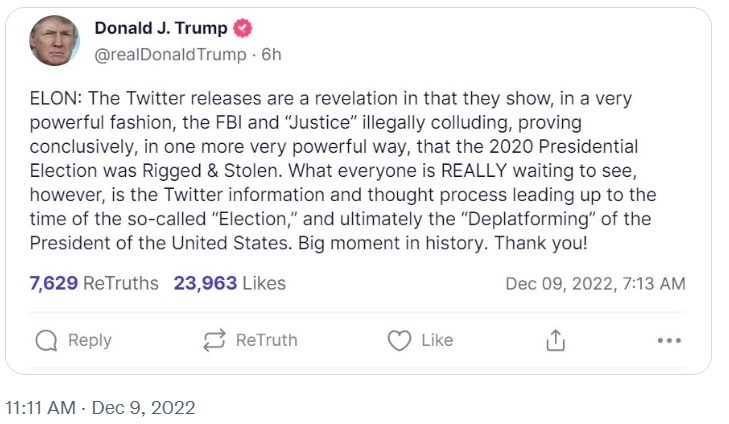The image size is (729, 424).
Task: Click the @realDonaldTrump handle
Action: 170,54
